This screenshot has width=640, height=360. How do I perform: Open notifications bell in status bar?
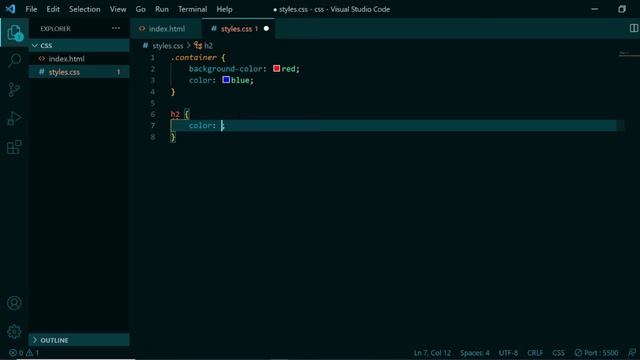coord(632,353)
